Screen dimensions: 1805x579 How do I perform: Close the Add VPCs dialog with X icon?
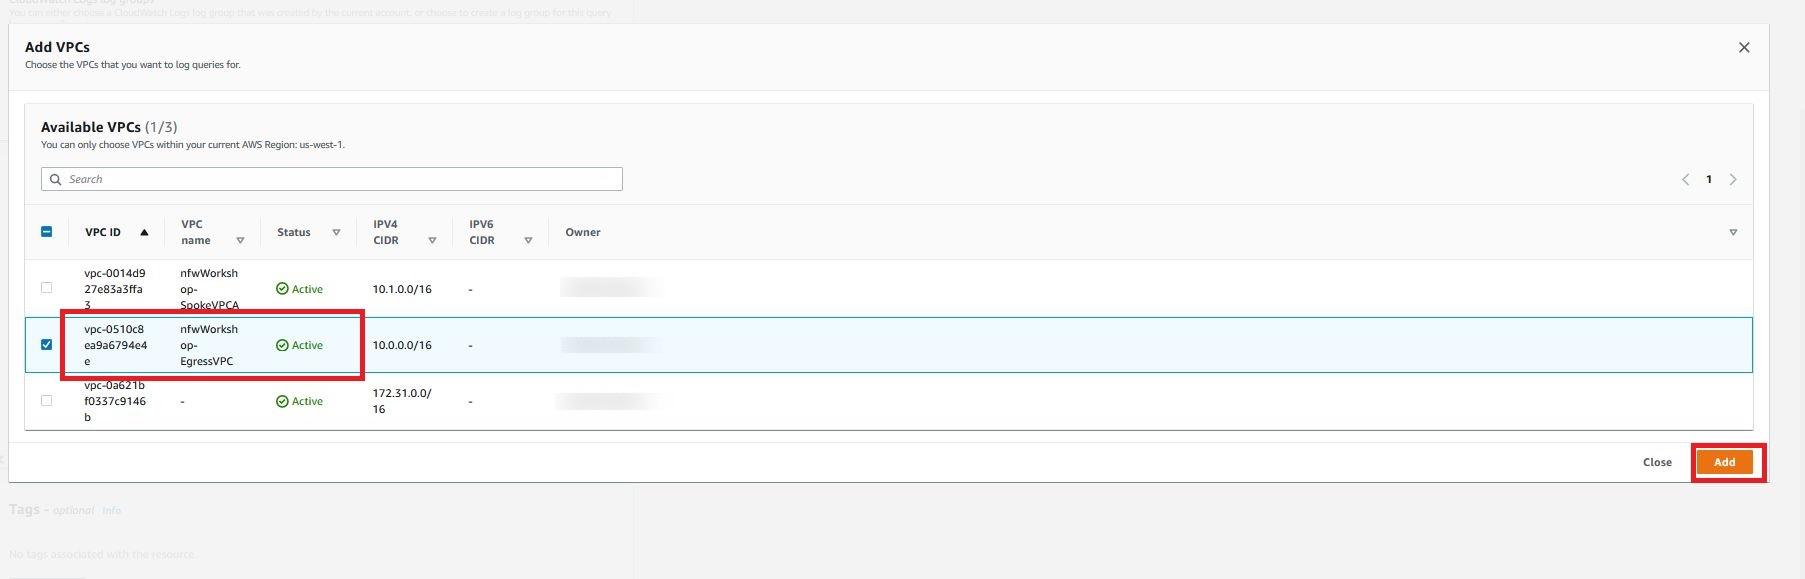[x=1744, y=48]
